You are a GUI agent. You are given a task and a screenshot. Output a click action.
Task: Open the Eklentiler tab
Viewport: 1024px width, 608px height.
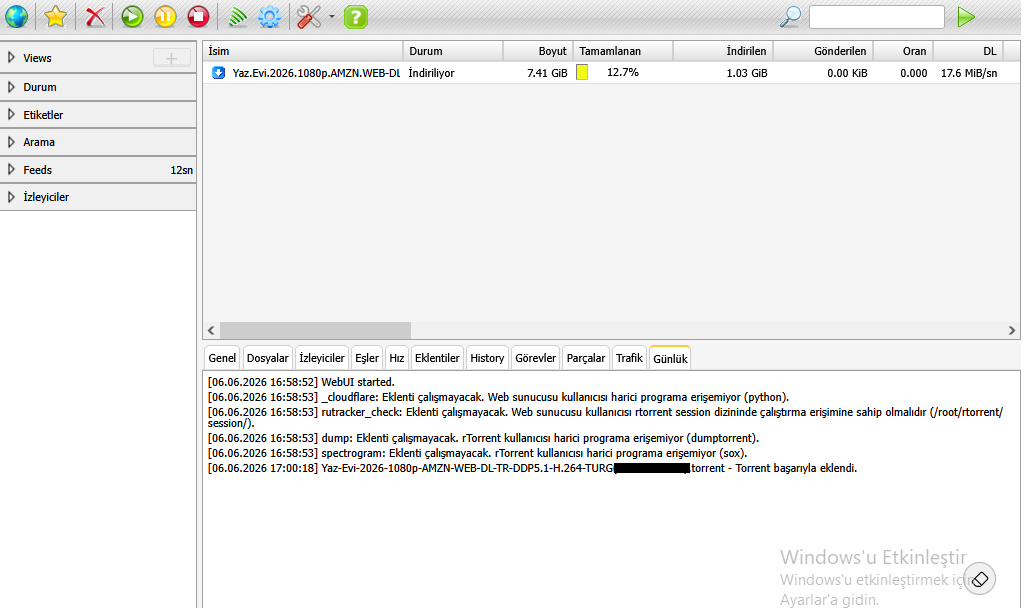pos(437,358)
